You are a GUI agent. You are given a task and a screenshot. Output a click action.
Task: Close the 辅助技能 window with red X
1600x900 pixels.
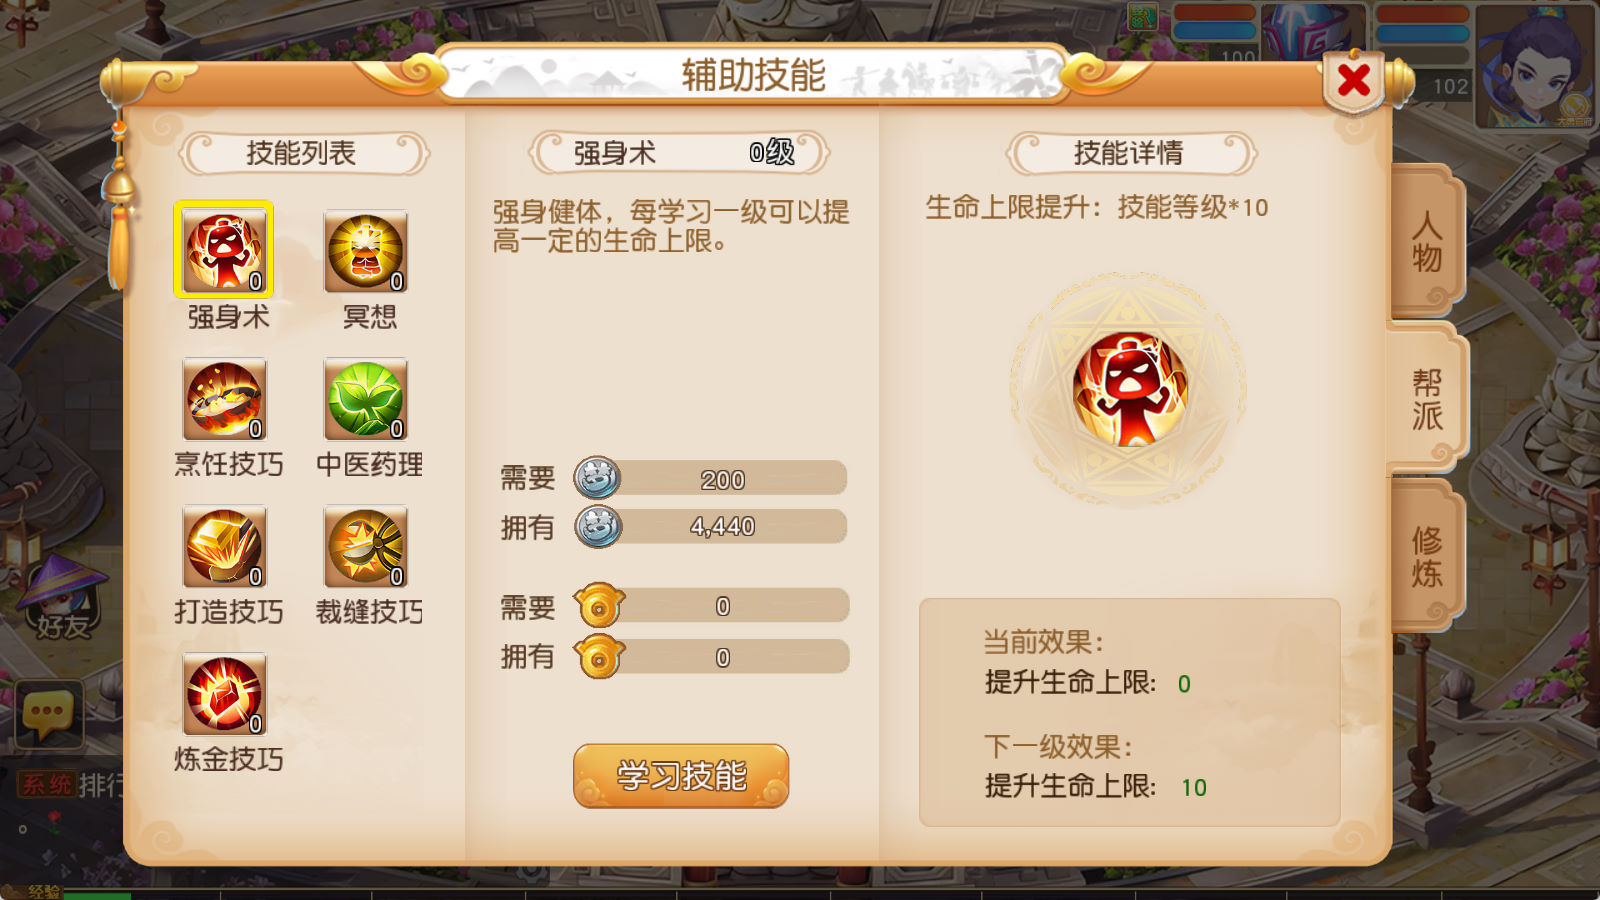pyautogui.click(x=1354, y=80)
